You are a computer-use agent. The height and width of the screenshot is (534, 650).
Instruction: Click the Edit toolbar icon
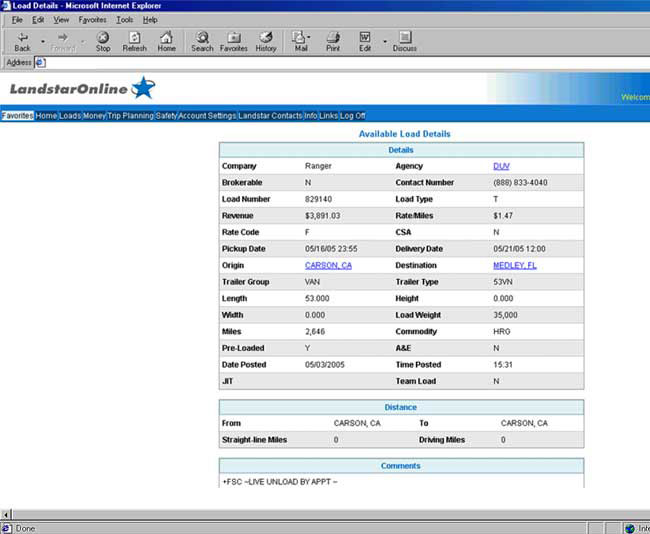365,42
